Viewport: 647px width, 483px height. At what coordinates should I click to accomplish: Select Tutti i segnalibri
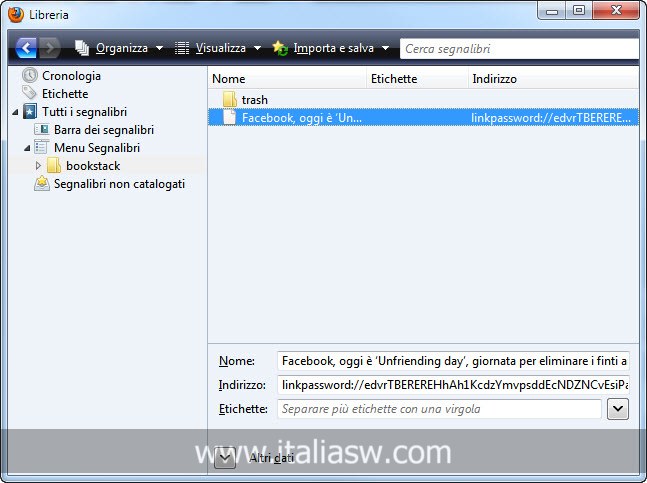[x=84, y=112]
